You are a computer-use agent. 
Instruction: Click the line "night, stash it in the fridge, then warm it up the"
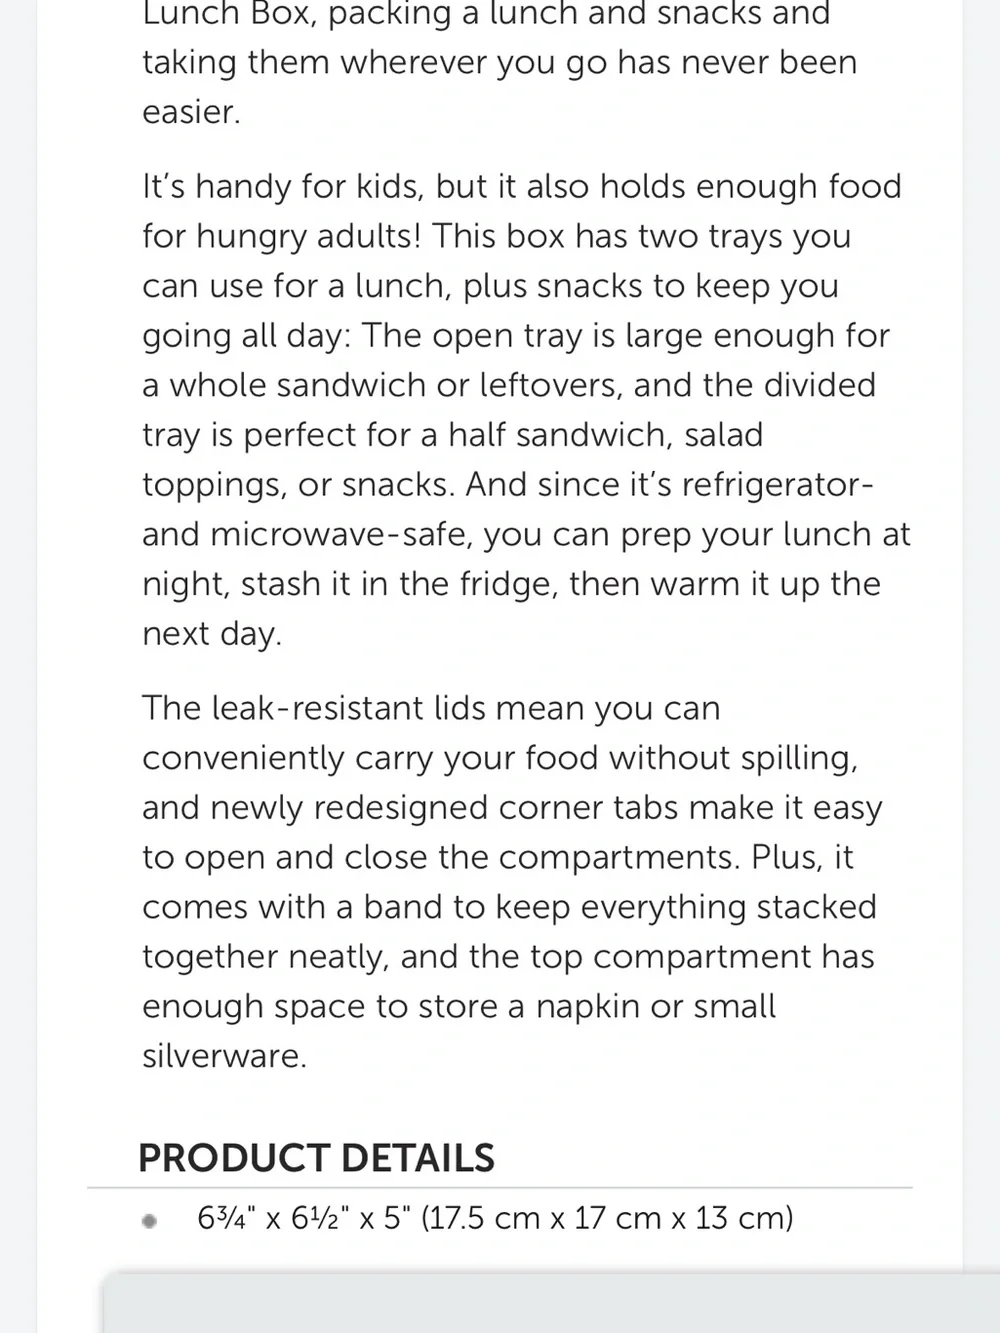(511, 584)
